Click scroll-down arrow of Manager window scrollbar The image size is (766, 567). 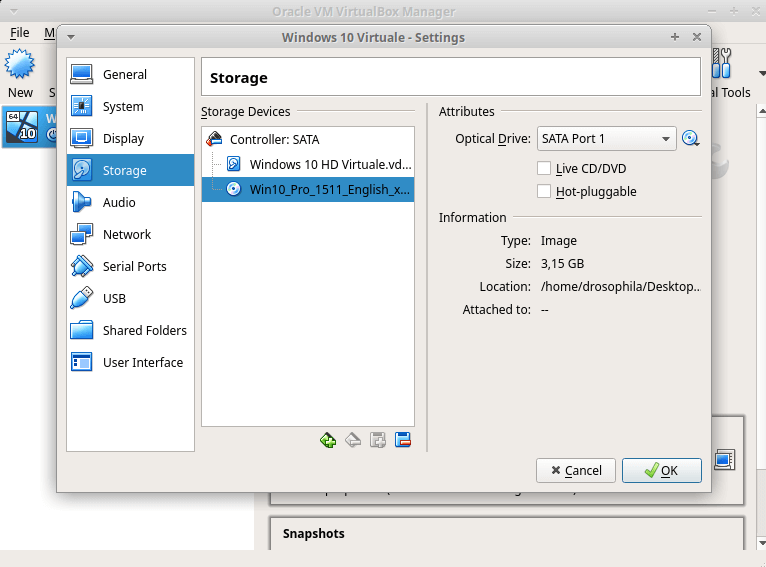(x=762, y=543)
